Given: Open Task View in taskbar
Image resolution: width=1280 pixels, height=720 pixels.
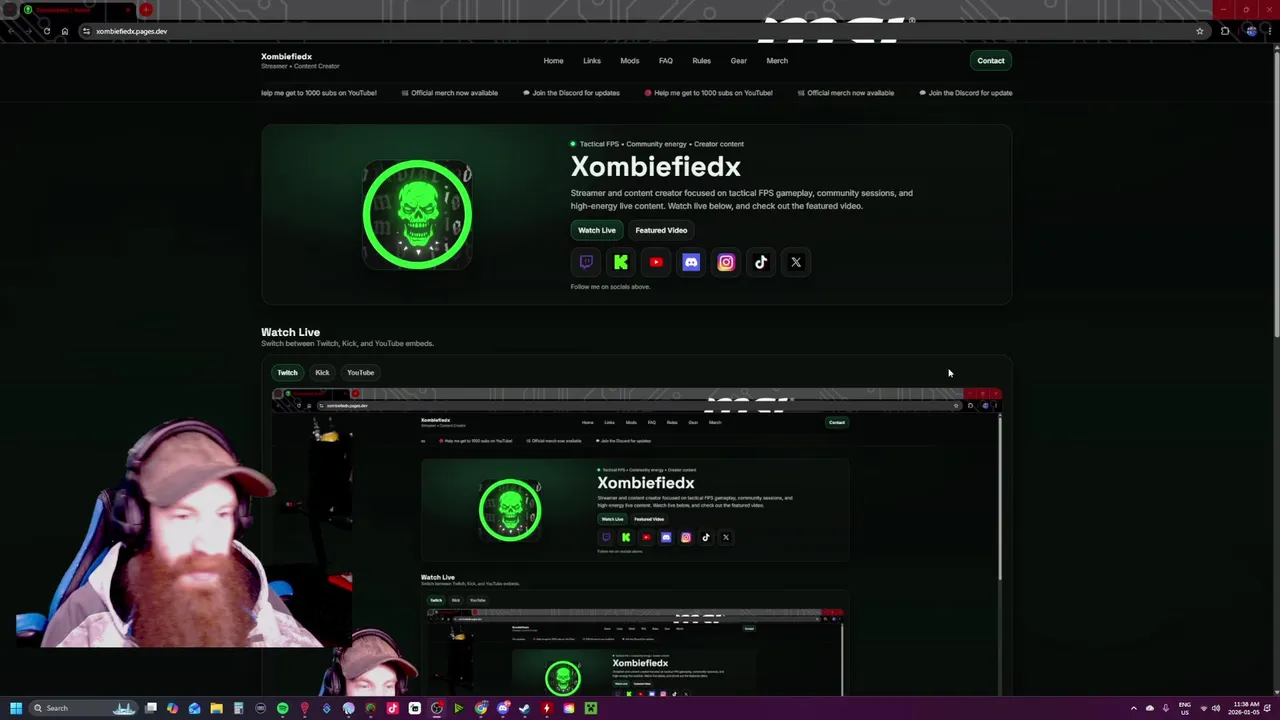Looking at the screenshot, I should pyautogui.click(x=151, y=708).
